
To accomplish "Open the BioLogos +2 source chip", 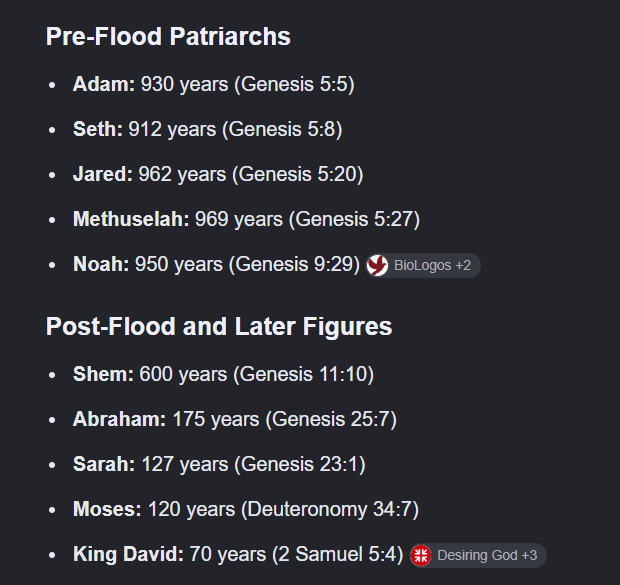I will tap(423, 265).
